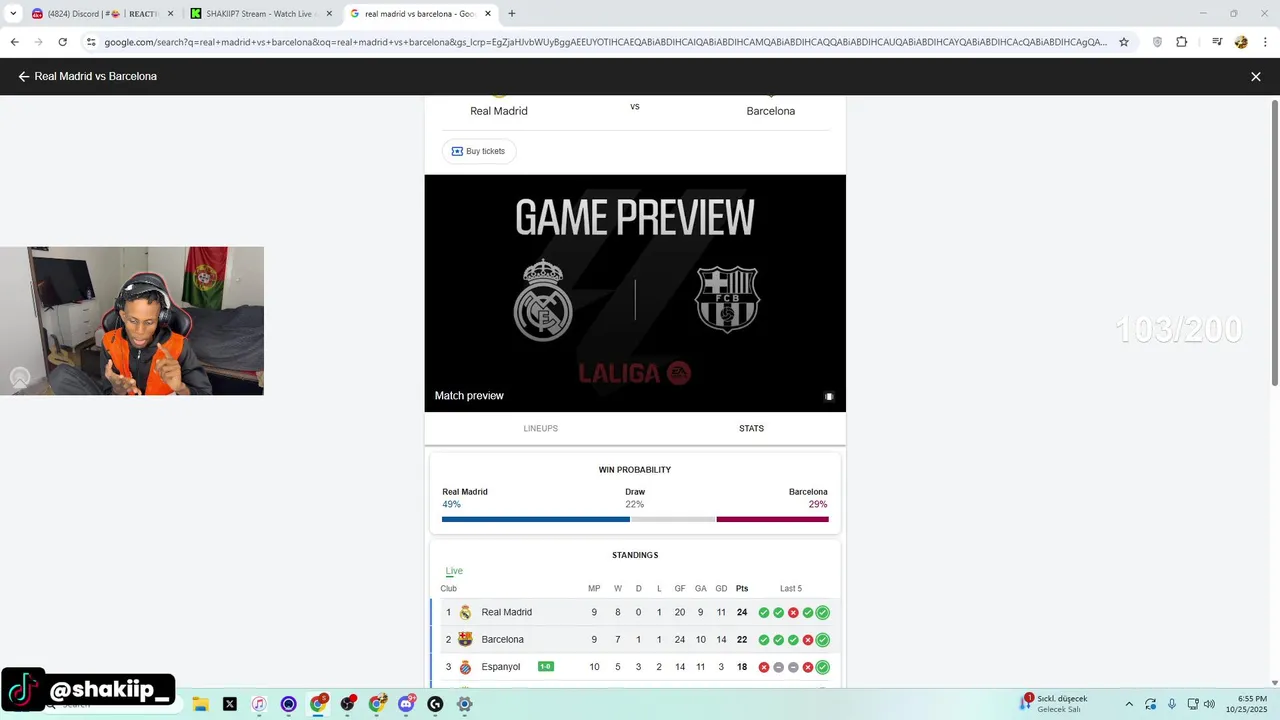1280x720 pixels.
Task: Play the Game Preview video thumbnail
Action: pos(635,293)
